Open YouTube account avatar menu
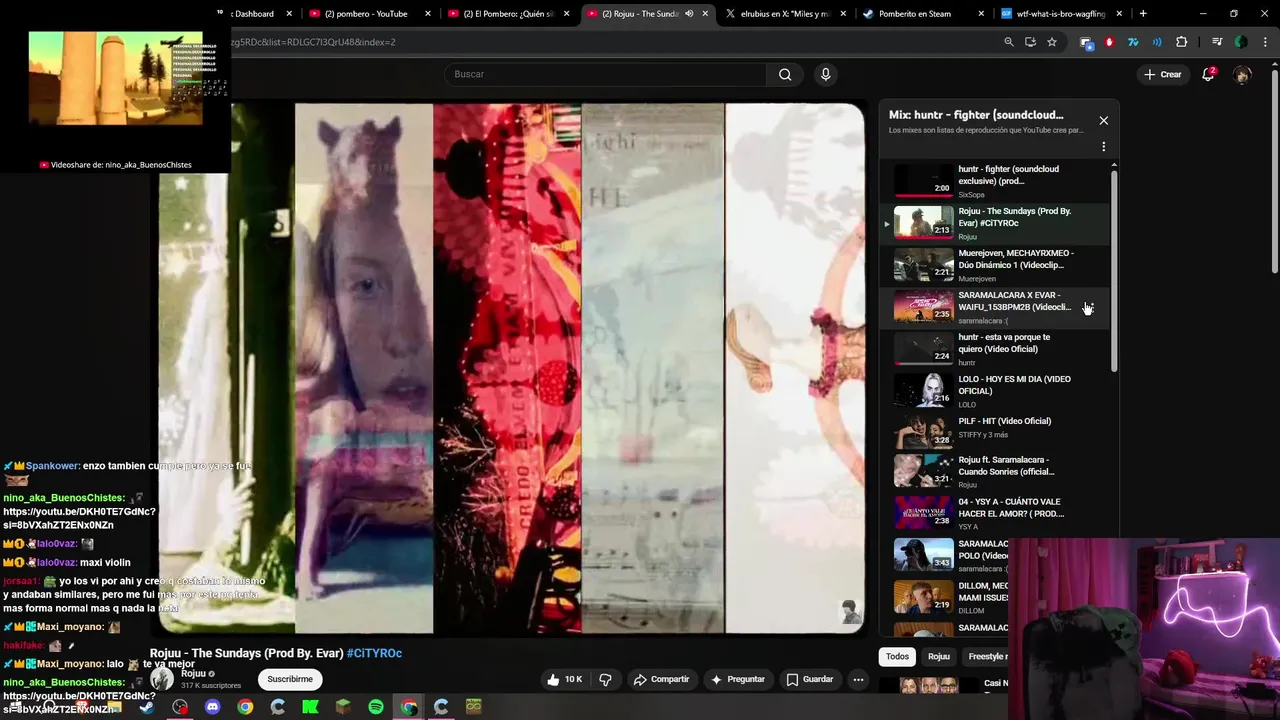This screenshot has height=720, width=1280. [1242, 75]
